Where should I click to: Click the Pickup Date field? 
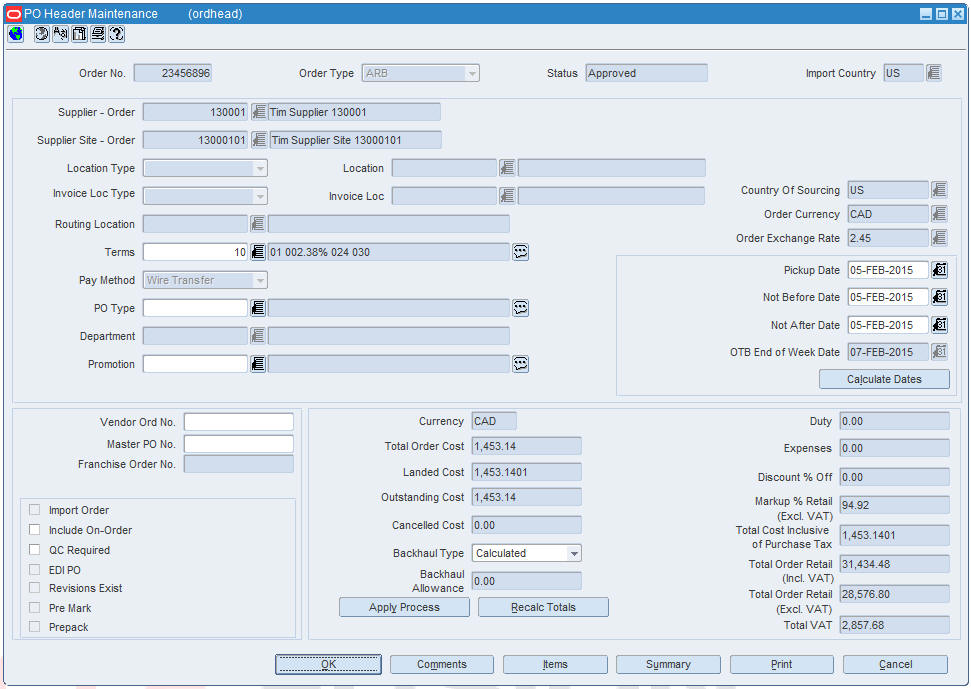pos(888,270)
